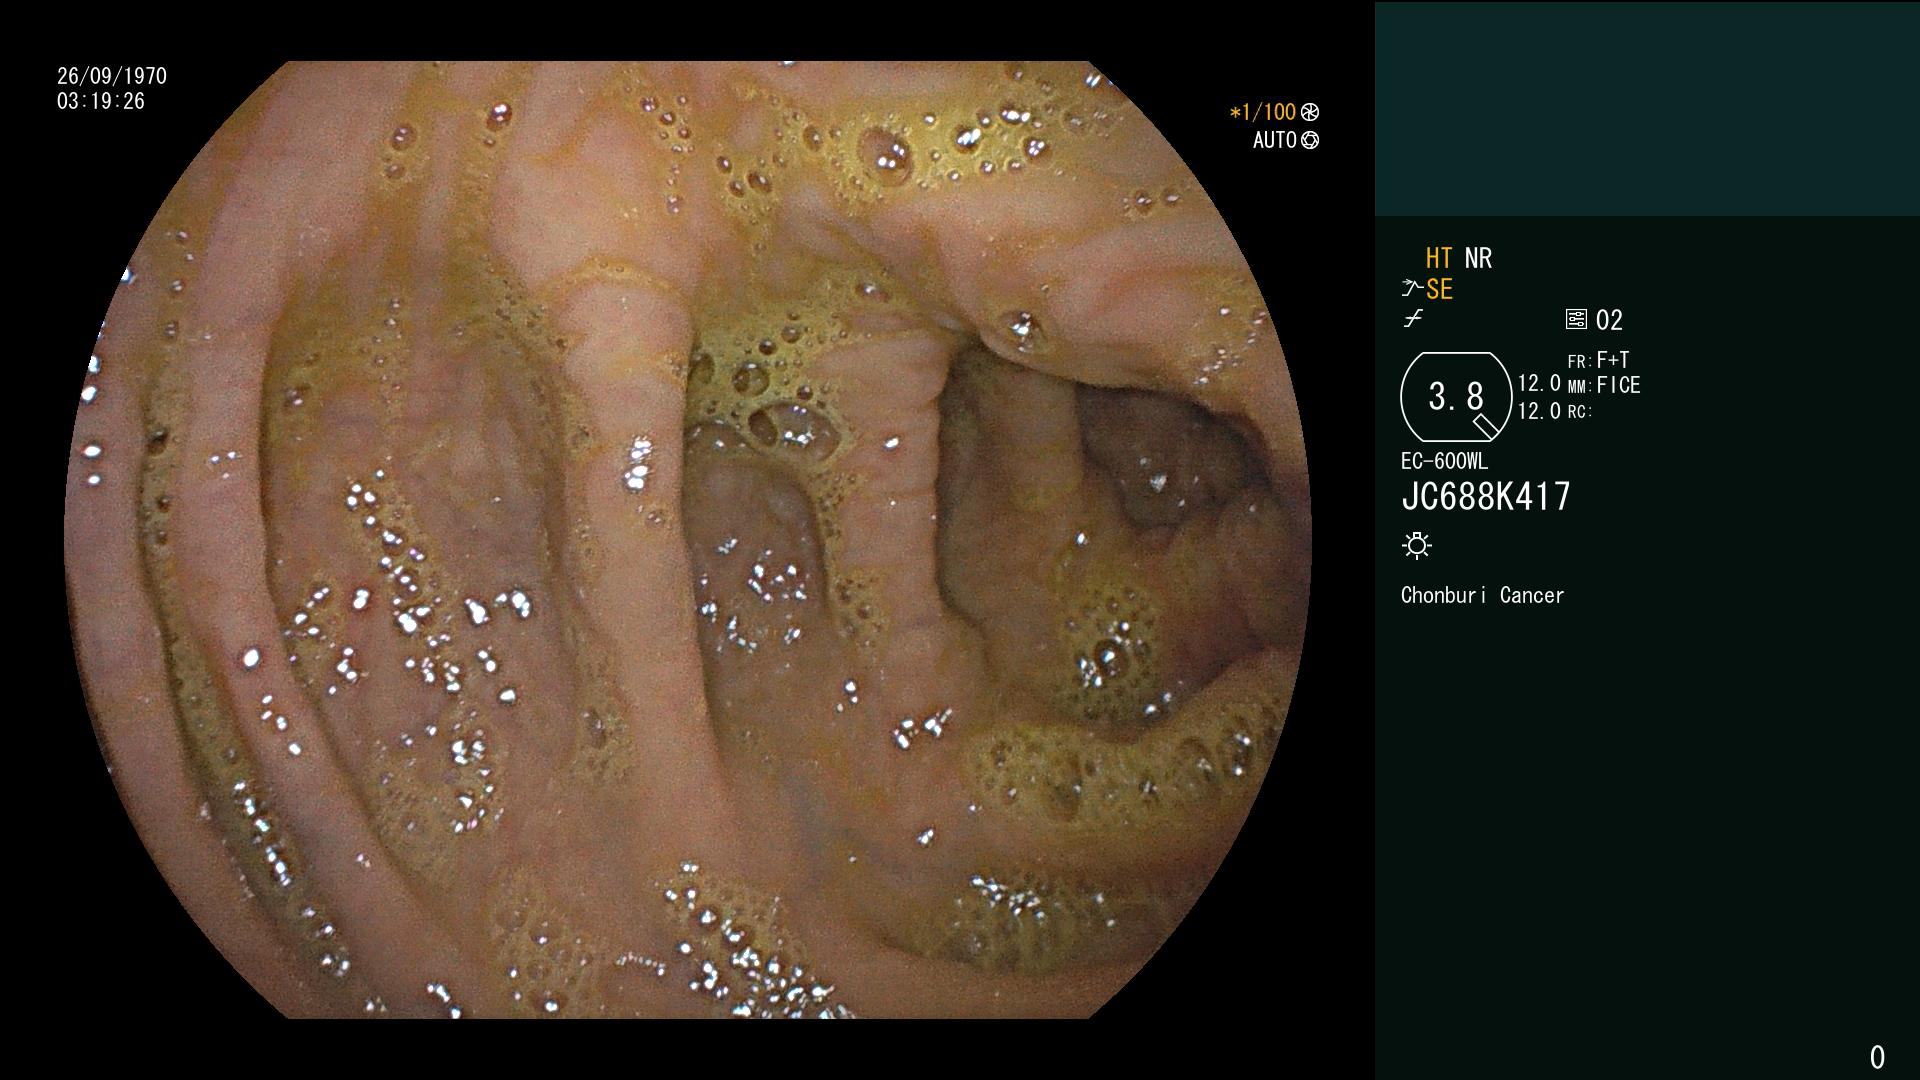Click the Chonburi Cancer hospital name
1920x1080 pixels.
[1482, 595]
